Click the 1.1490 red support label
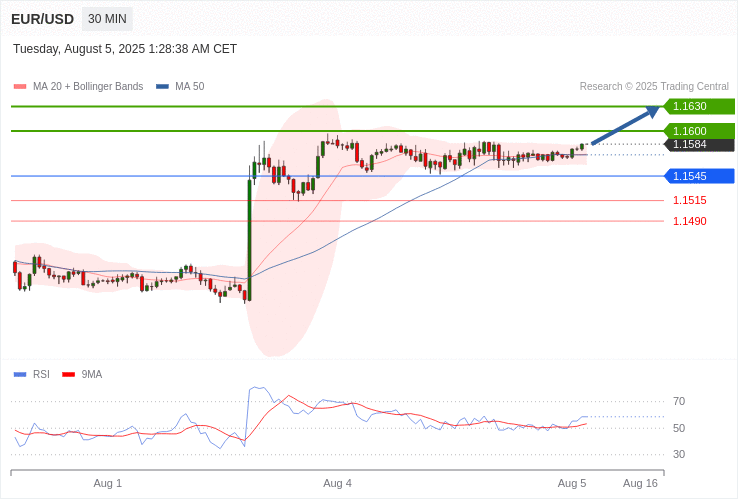Screen dimensions: 738x500 click(x=690, y=221)
